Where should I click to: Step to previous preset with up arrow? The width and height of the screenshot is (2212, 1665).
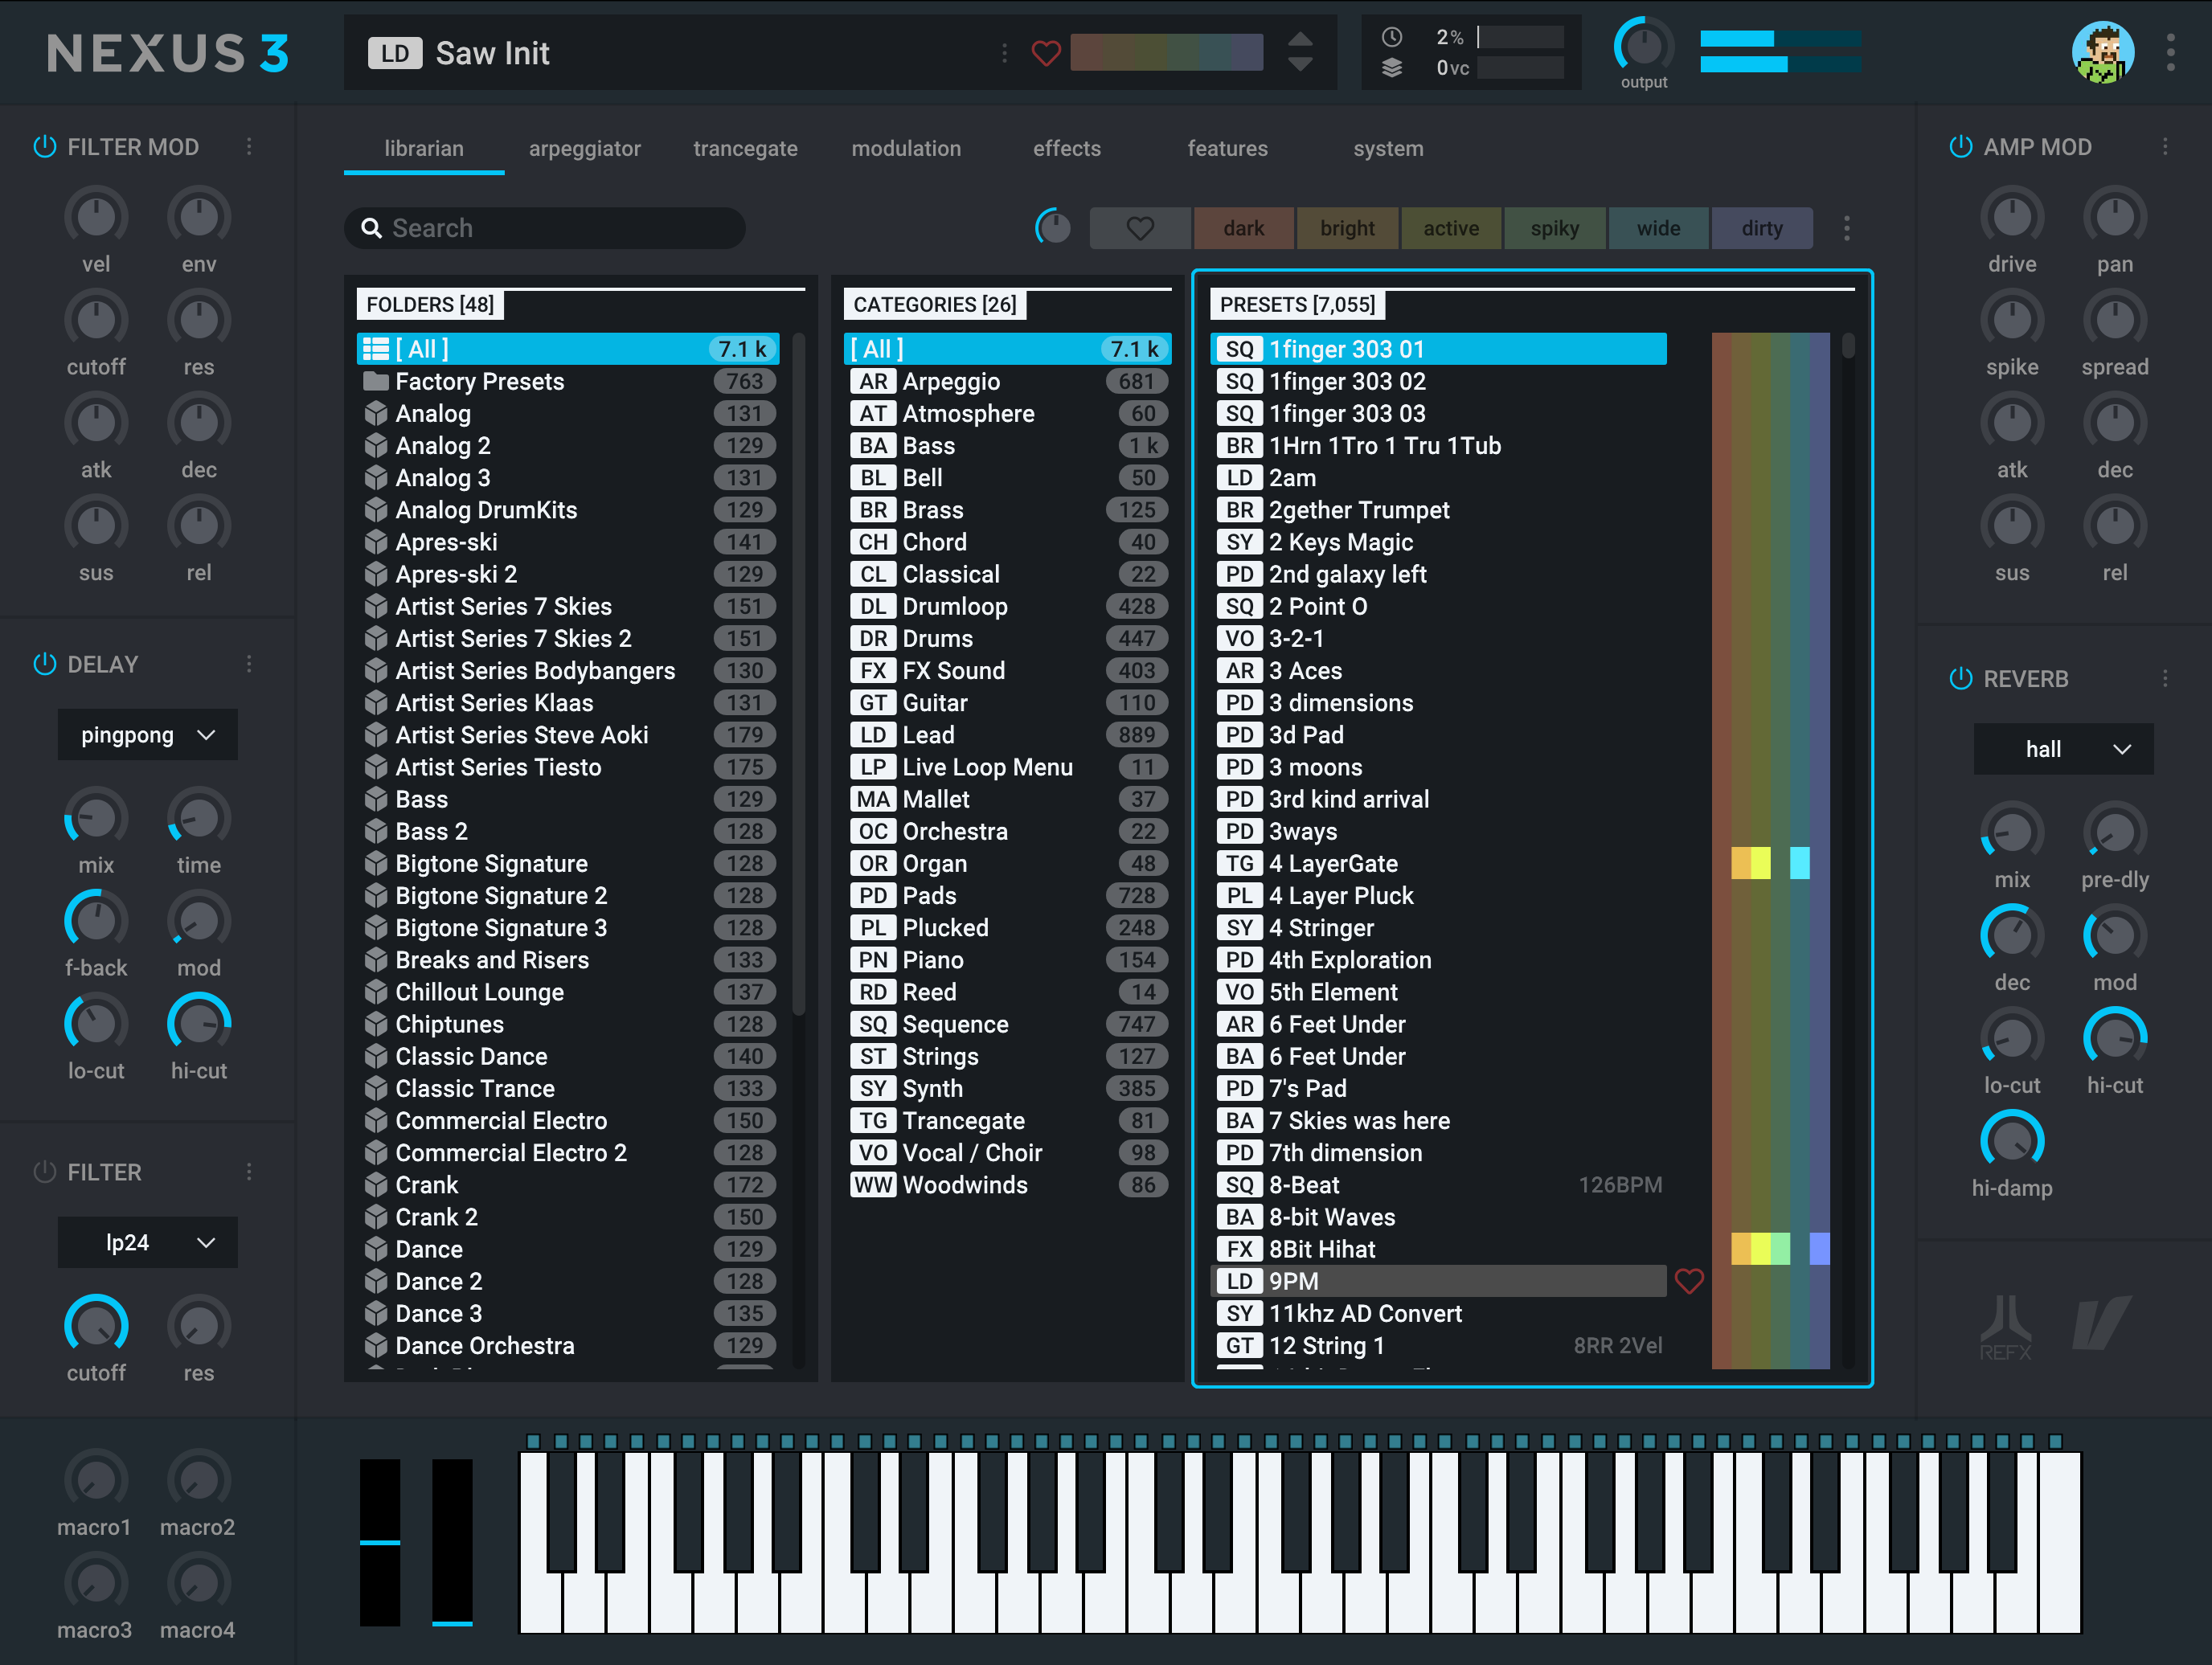pos(1299,40)
